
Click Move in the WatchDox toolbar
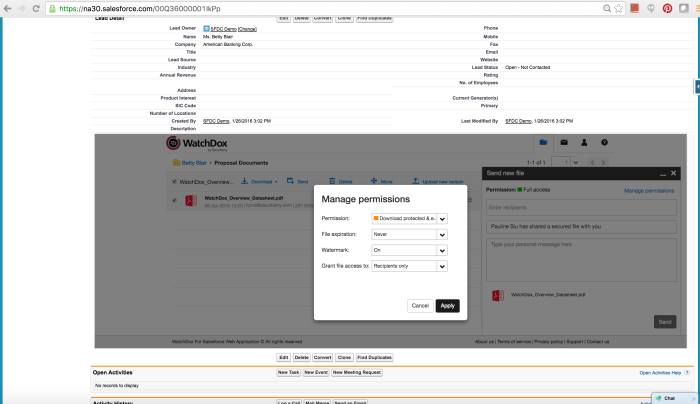[x=382, y=181]
